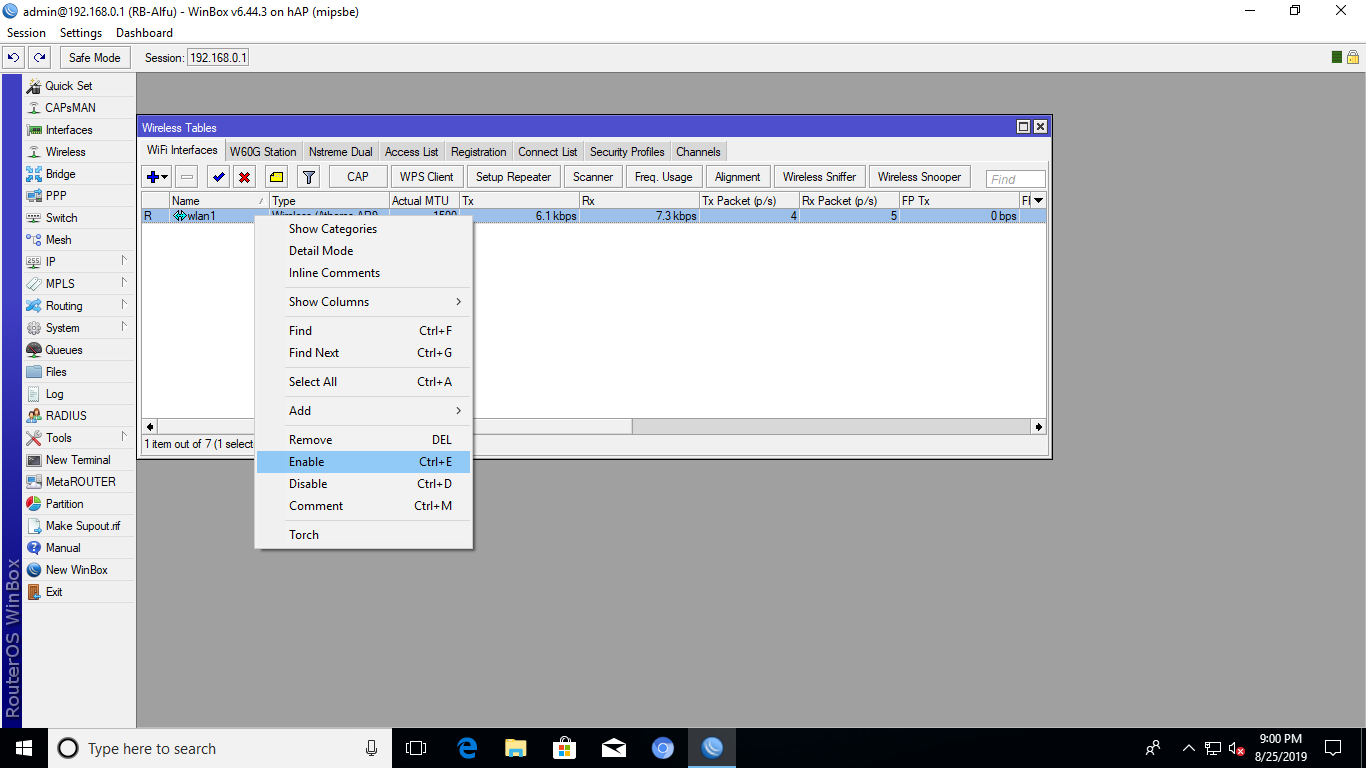
Task: Select Torch in the context menu
Action: click(x=363, y=535)
